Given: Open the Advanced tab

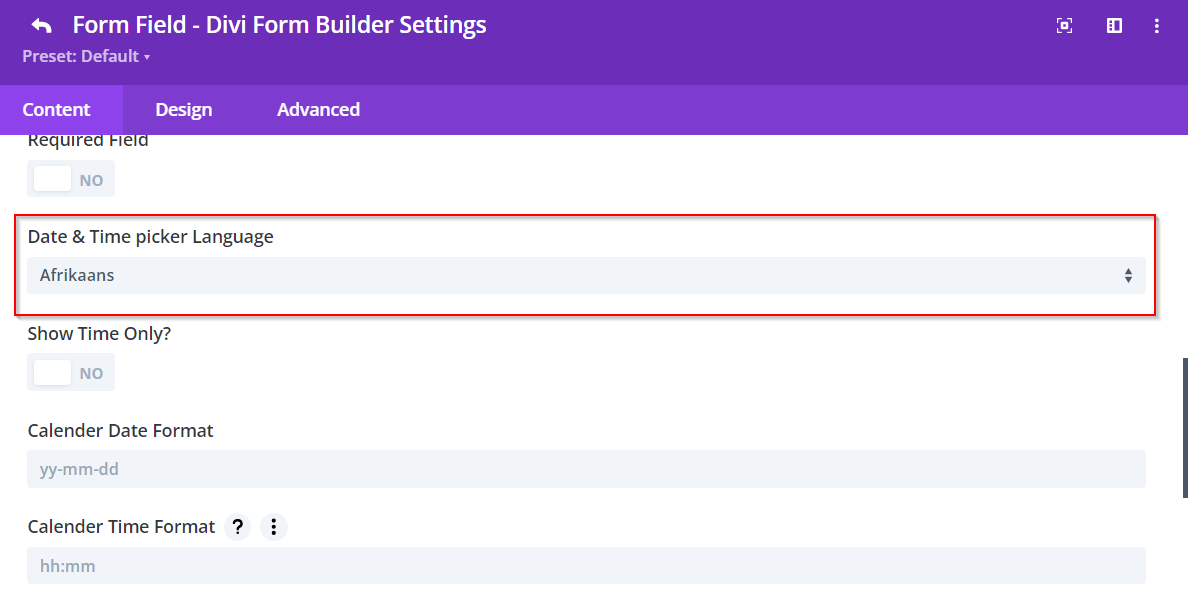Looking at the screenshot, I should 317,109.
